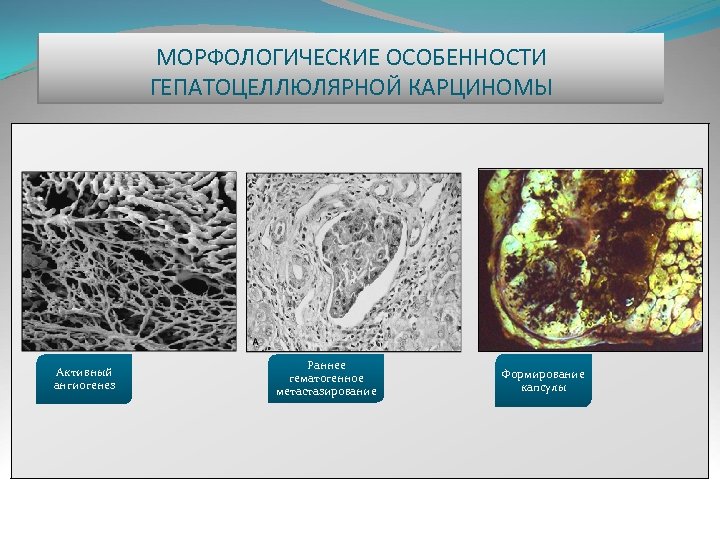This screenshot has height=540, width=720.
Task: Click the 'Раннее гематогенное метастазирование' label box
Action: 326,378
